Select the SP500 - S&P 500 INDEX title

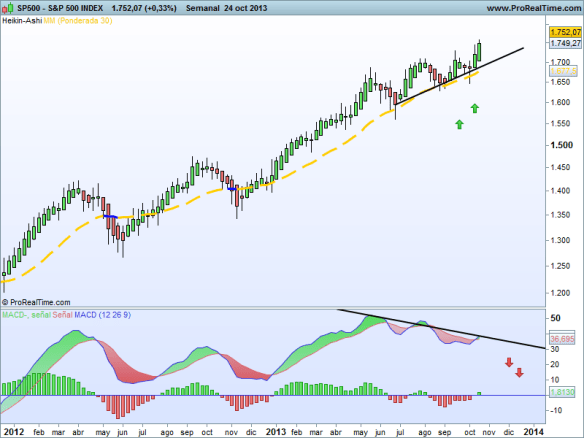[x=60, y=8]
